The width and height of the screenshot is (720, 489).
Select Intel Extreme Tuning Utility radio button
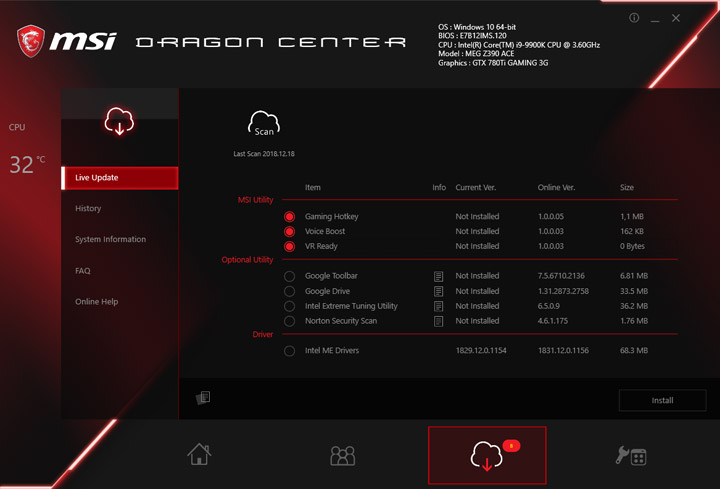(289, 306)
